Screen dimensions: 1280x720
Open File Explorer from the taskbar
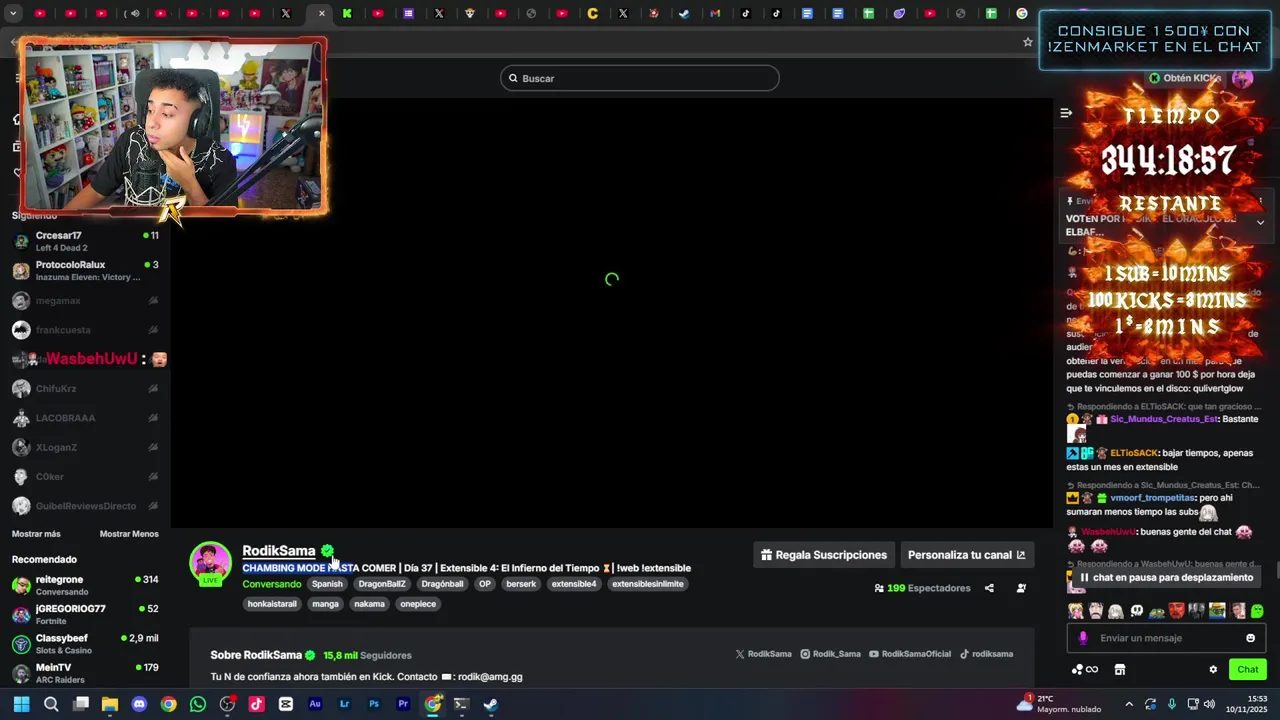coord(110,704)
